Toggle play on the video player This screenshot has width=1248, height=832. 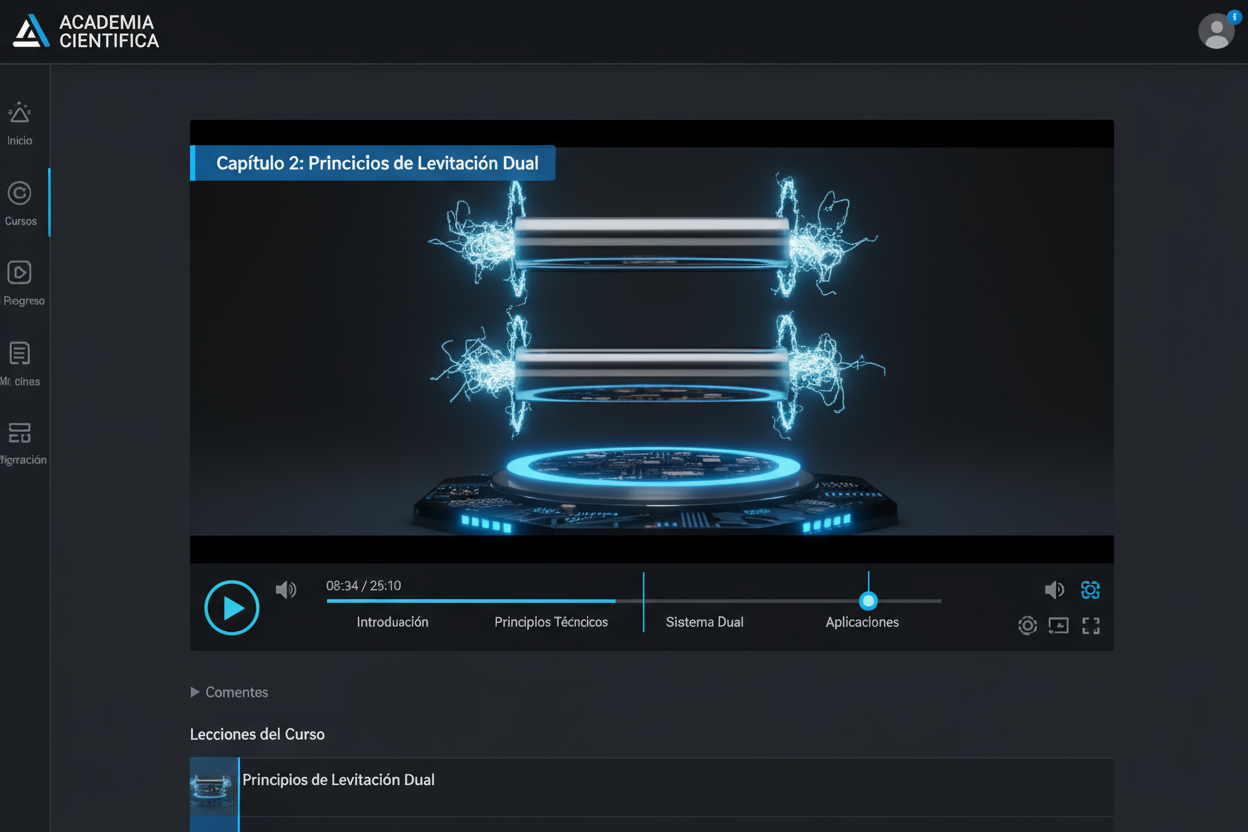(232, 608)
